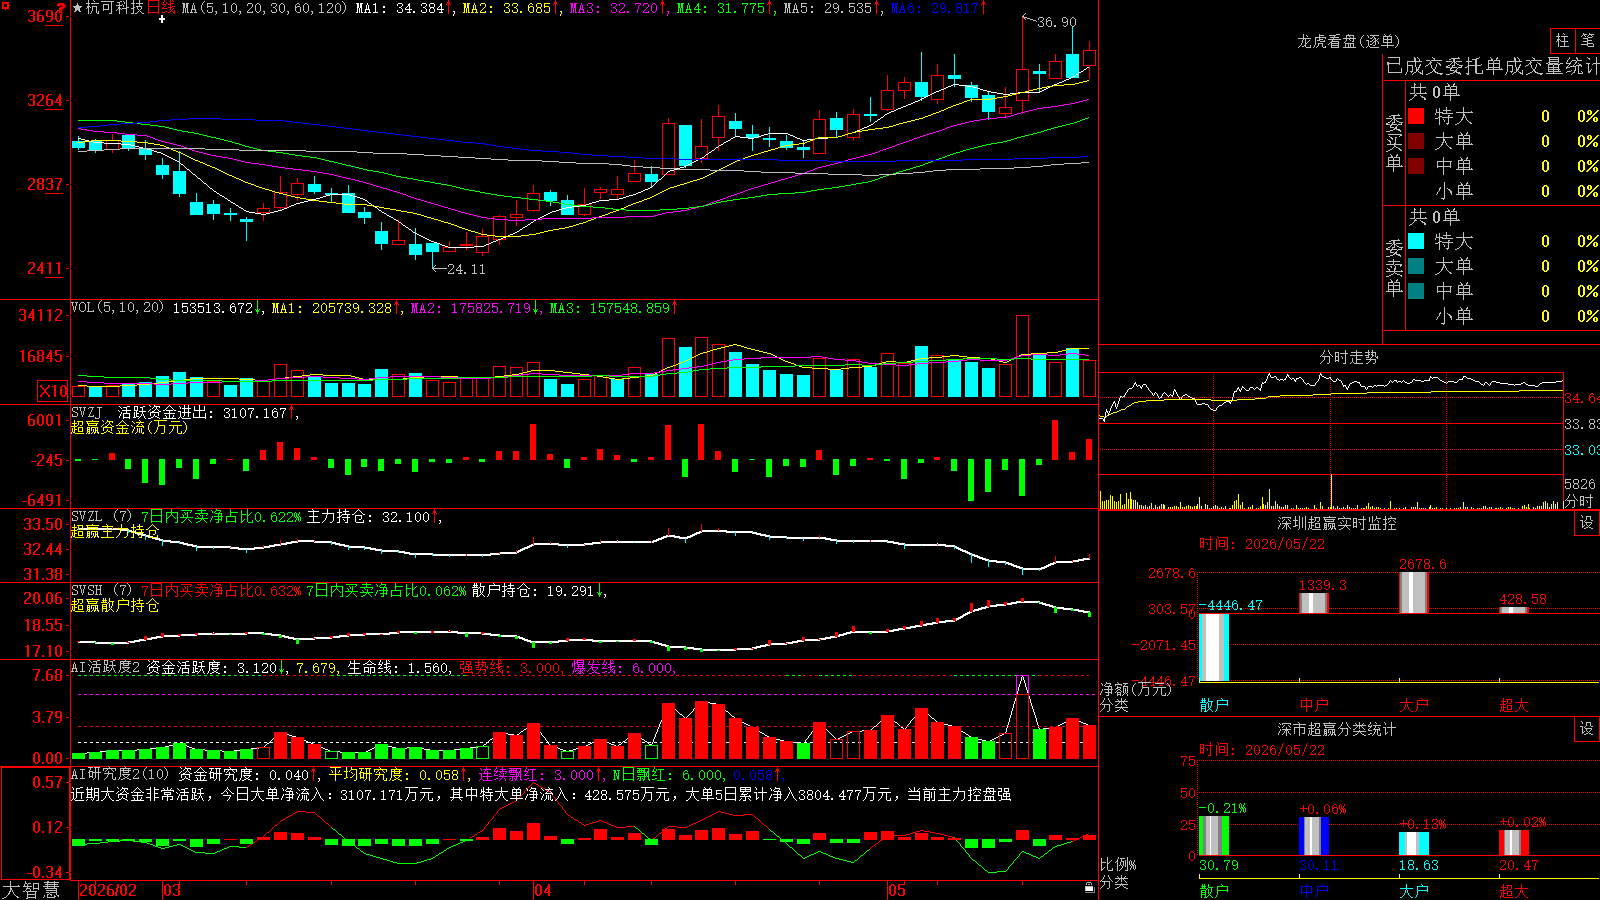Image resolution: width=1600 pixels, height=900 pixels.
Task: Click the 散户持仓: 19.291 value
Action: (x=533, y=591)
